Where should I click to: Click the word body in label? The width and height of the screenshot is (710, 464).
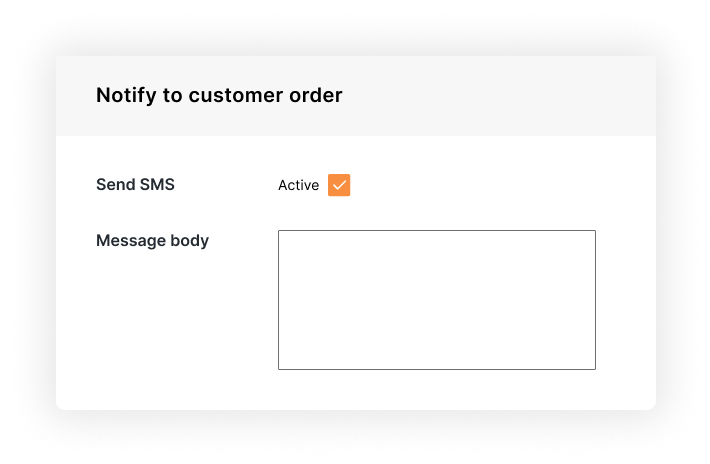point(190,240)
